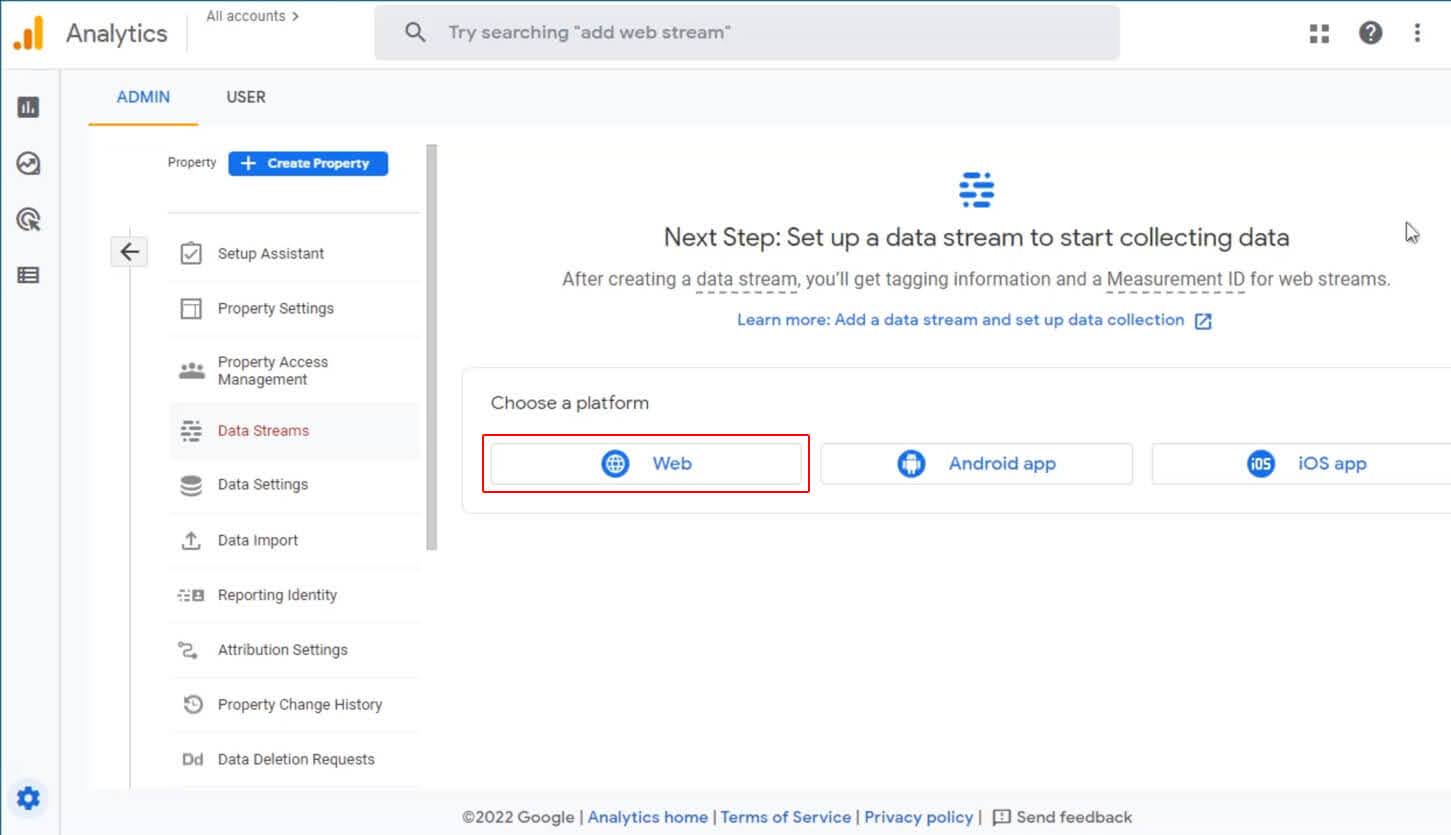Click the Dd Data Deletion icon
Screen dimensions: 1451x835
pyautogui.click(x=192, y=760)
